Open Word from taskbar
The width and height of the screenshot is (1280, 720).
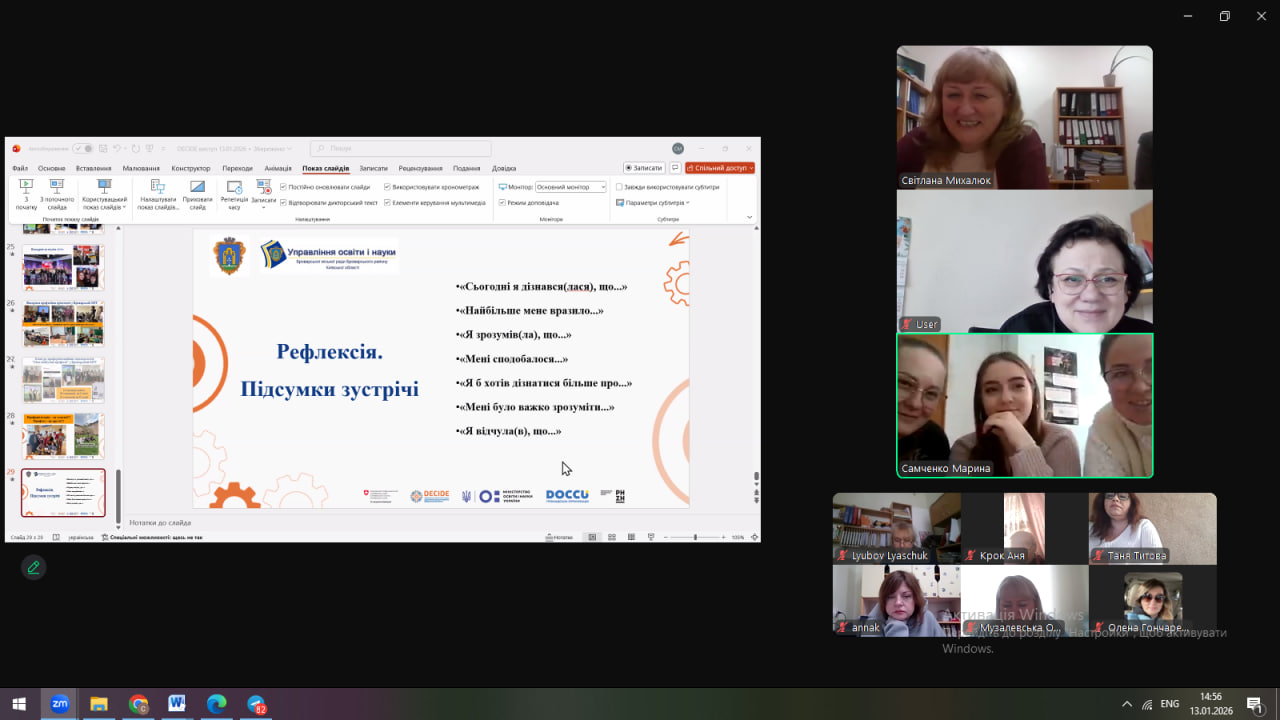click(x=177, y=704)
